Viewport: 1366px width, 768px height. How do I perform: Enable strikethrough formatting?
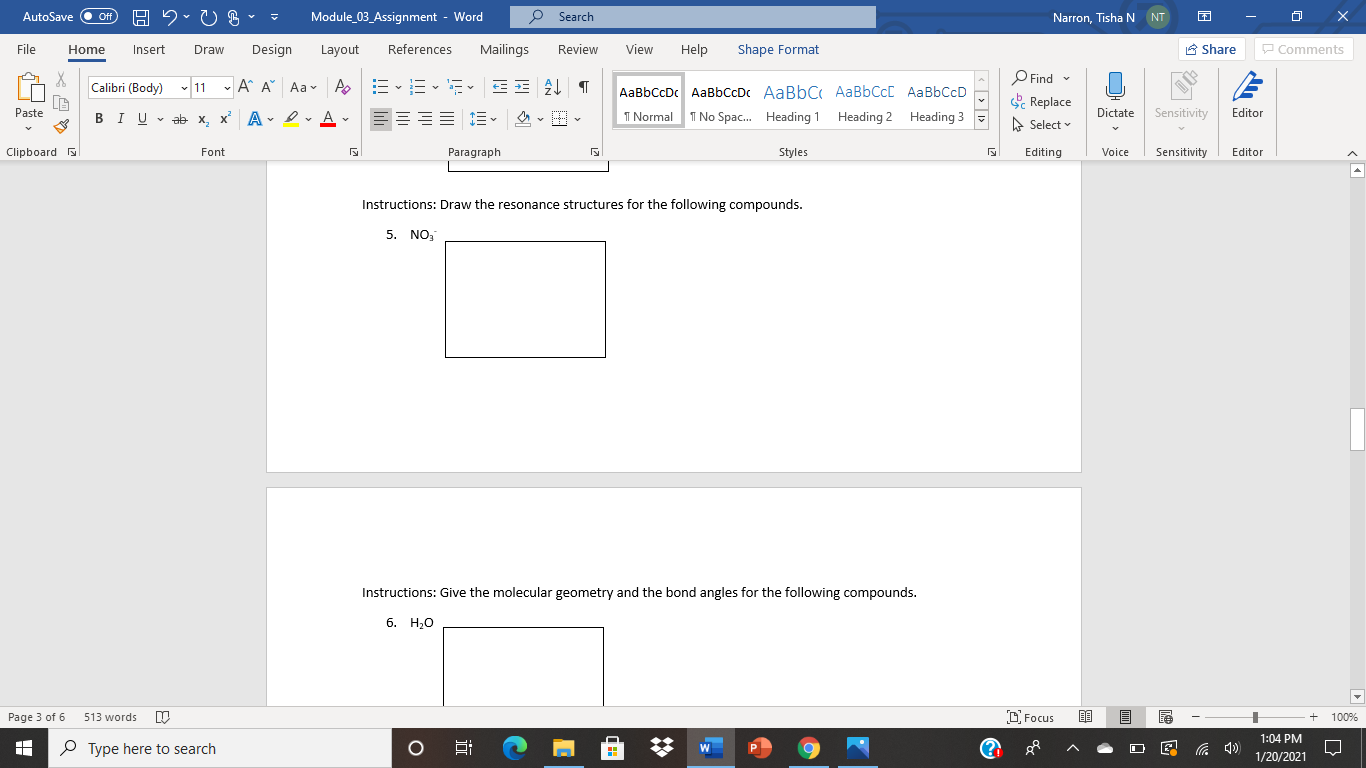(179, 118)
